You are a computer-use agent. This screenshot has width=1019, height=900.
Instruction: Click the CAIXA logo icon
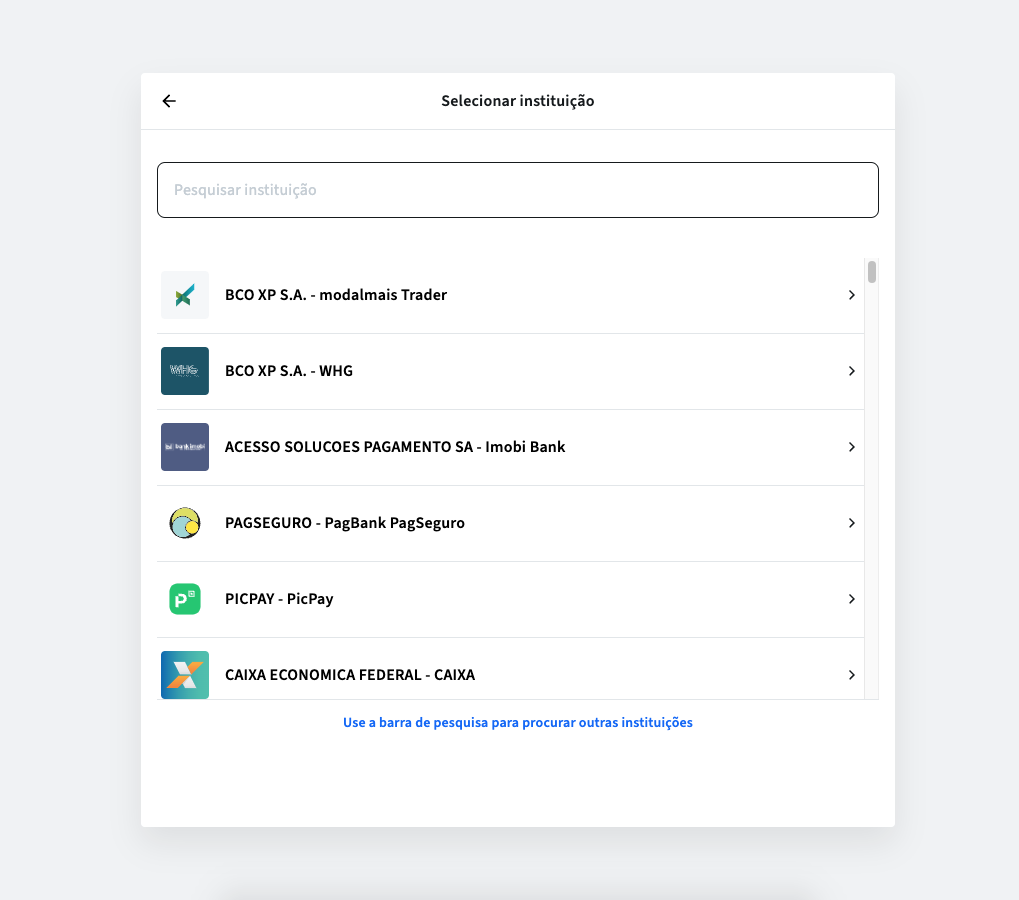pos(185,675)
